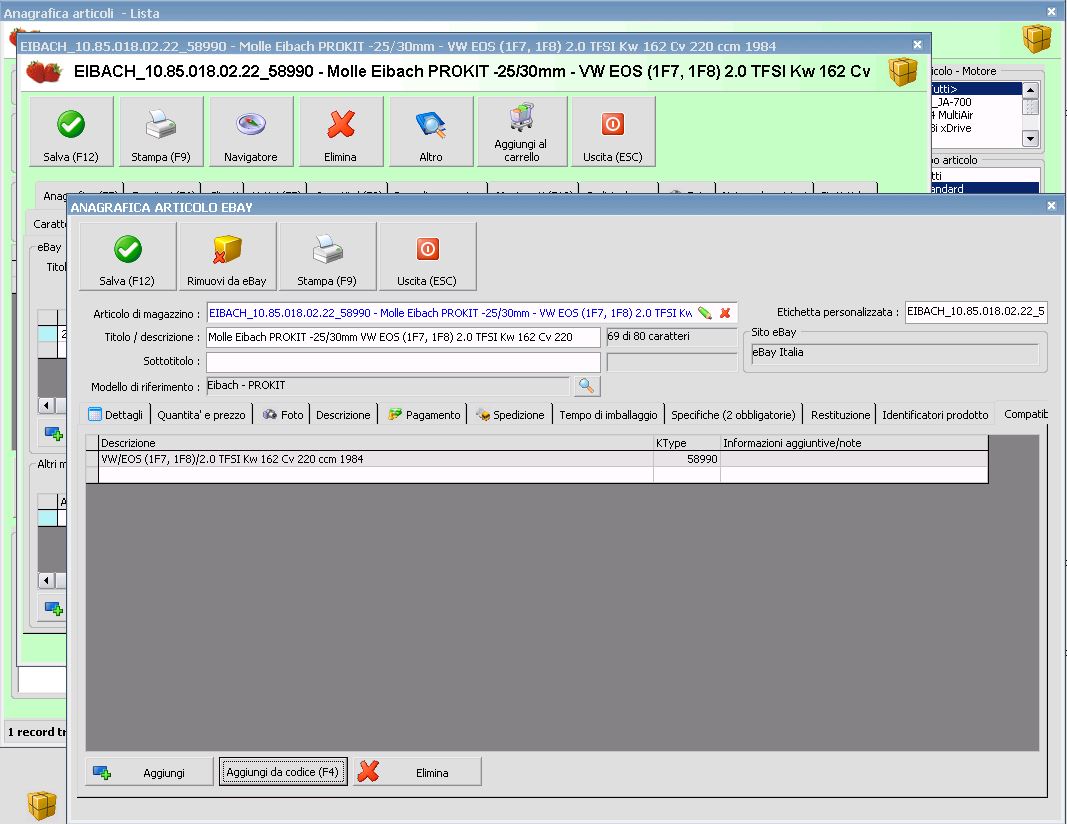The width and height of the screenshot is (1067, 824).
Task: Click the Titolo / descrizione field
Action: (403, 337)
